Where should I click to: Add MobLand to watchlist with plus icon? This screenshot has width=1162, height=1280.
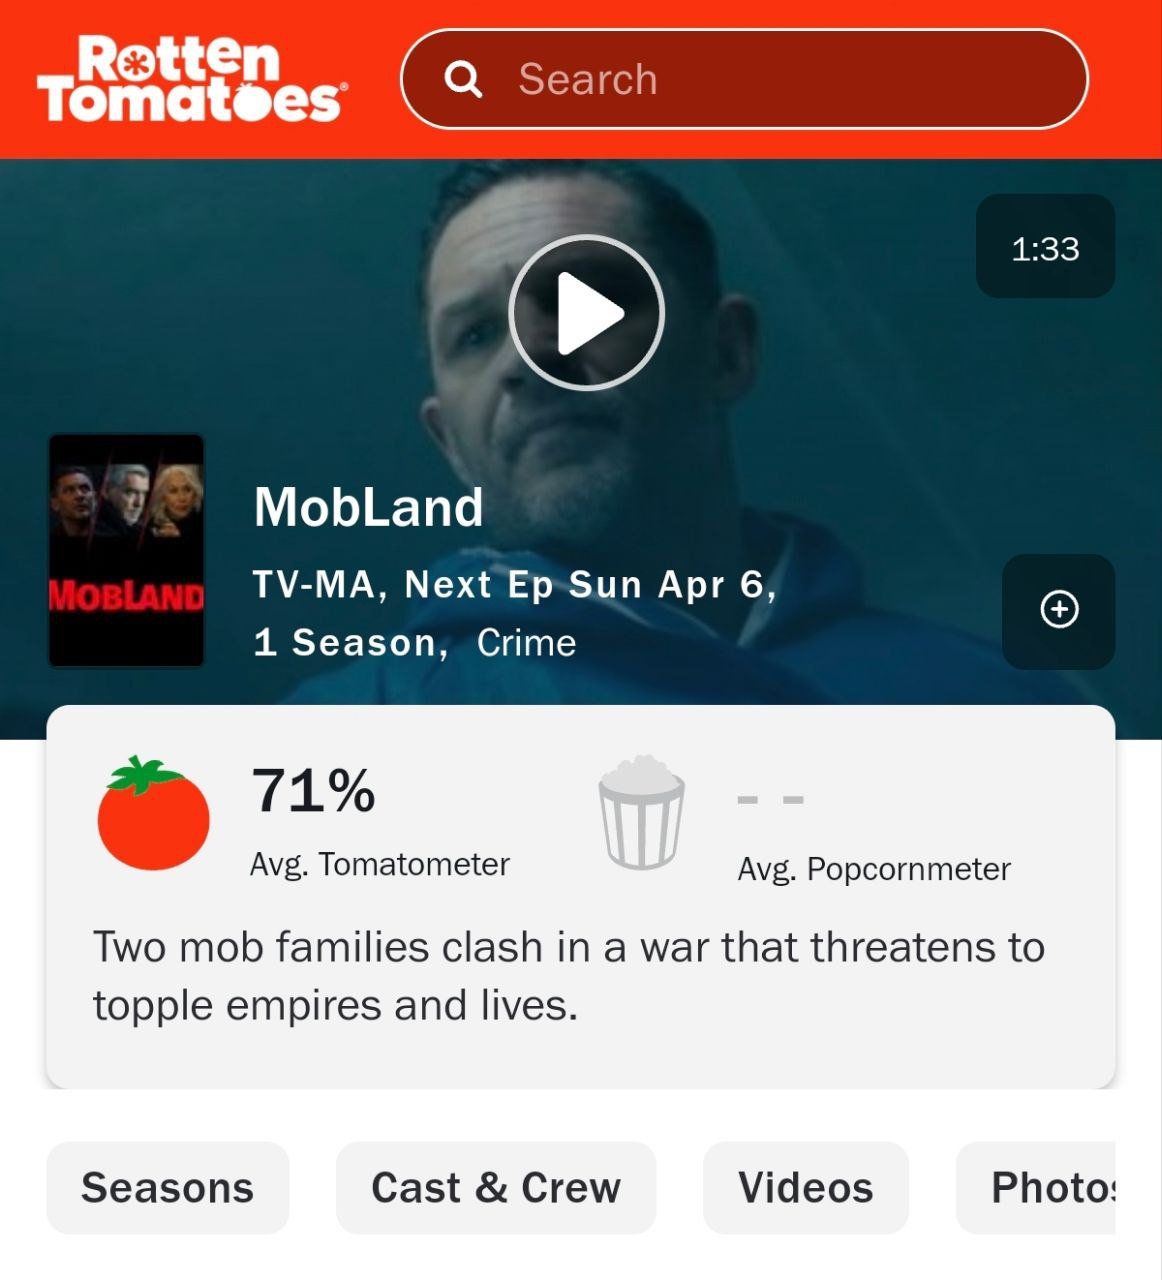click(x=1059, y=610)
